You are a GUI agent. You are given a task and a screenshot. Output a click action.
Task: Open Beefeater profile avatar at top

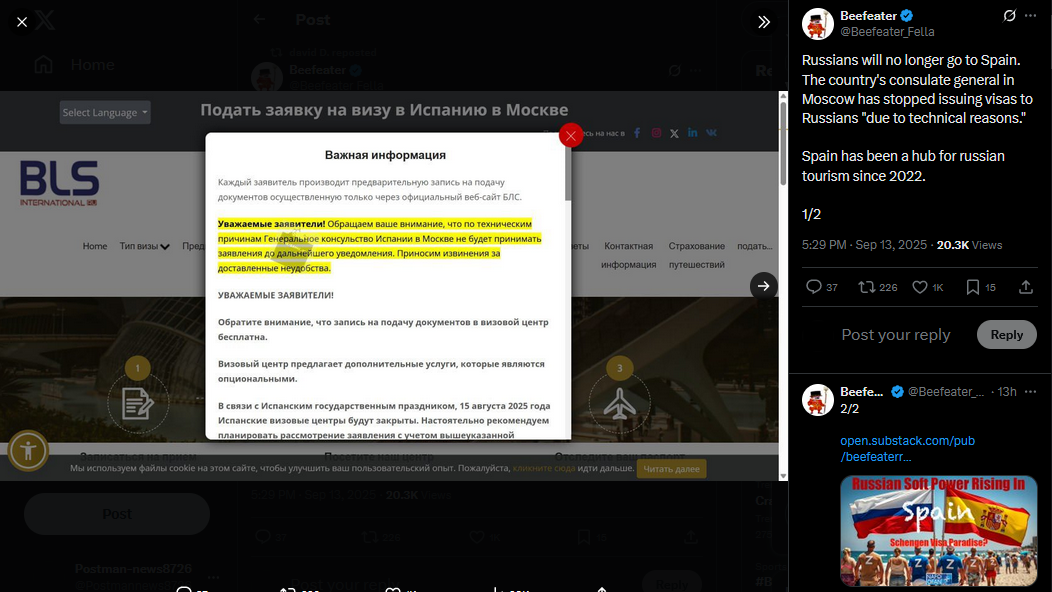coord(817,24)
